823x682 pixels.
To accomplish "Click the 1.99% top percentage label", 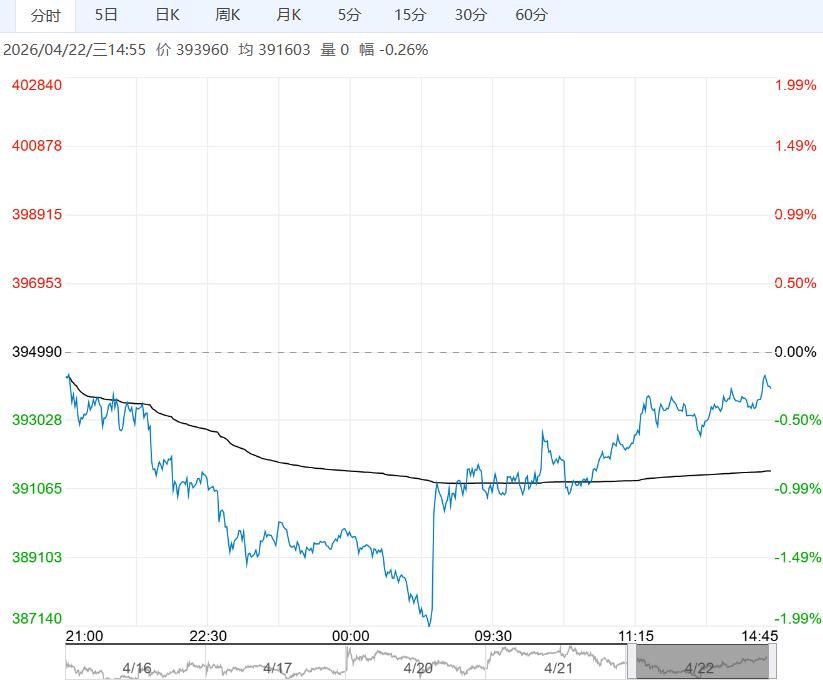I will click(x=795, y=85).
